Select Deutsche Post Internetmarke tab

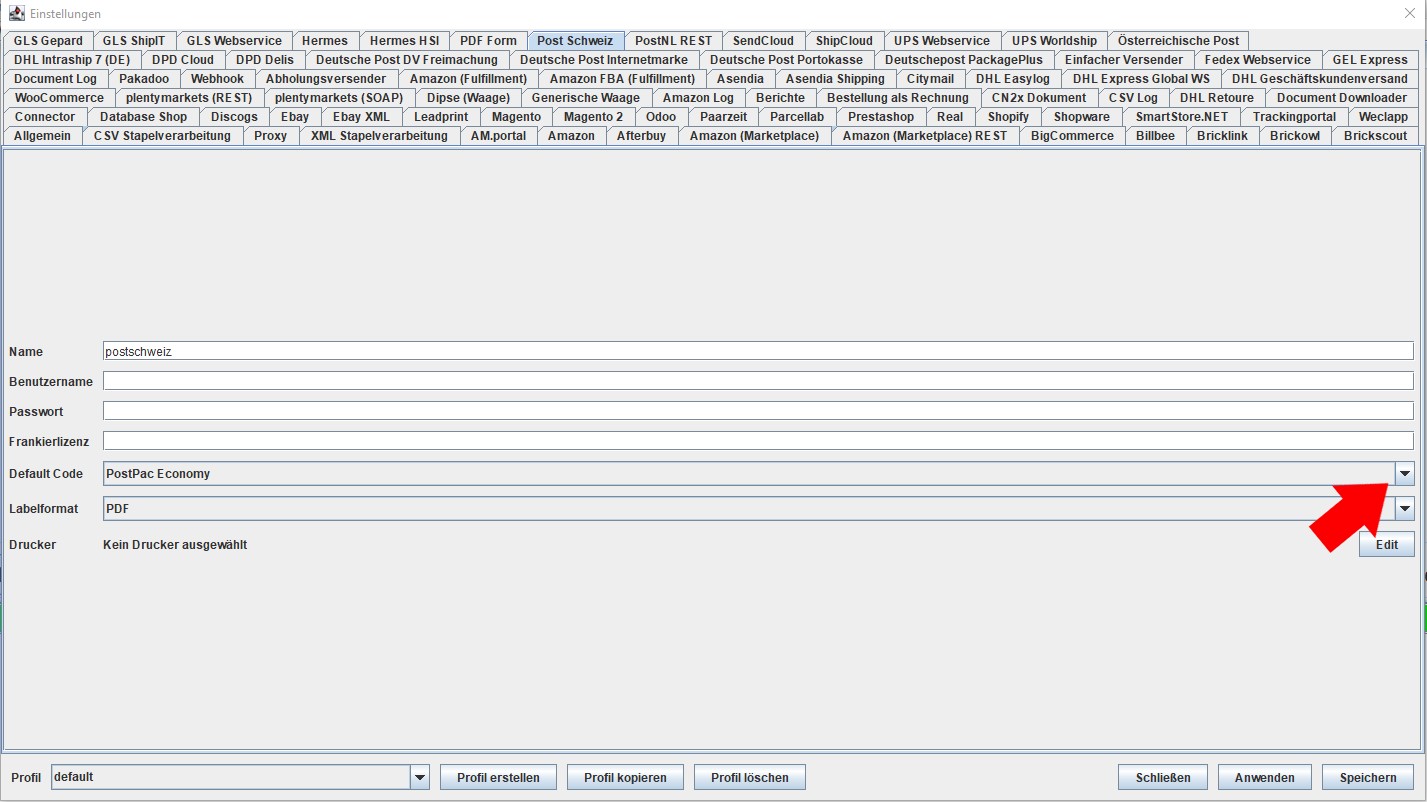pos(604,60)
